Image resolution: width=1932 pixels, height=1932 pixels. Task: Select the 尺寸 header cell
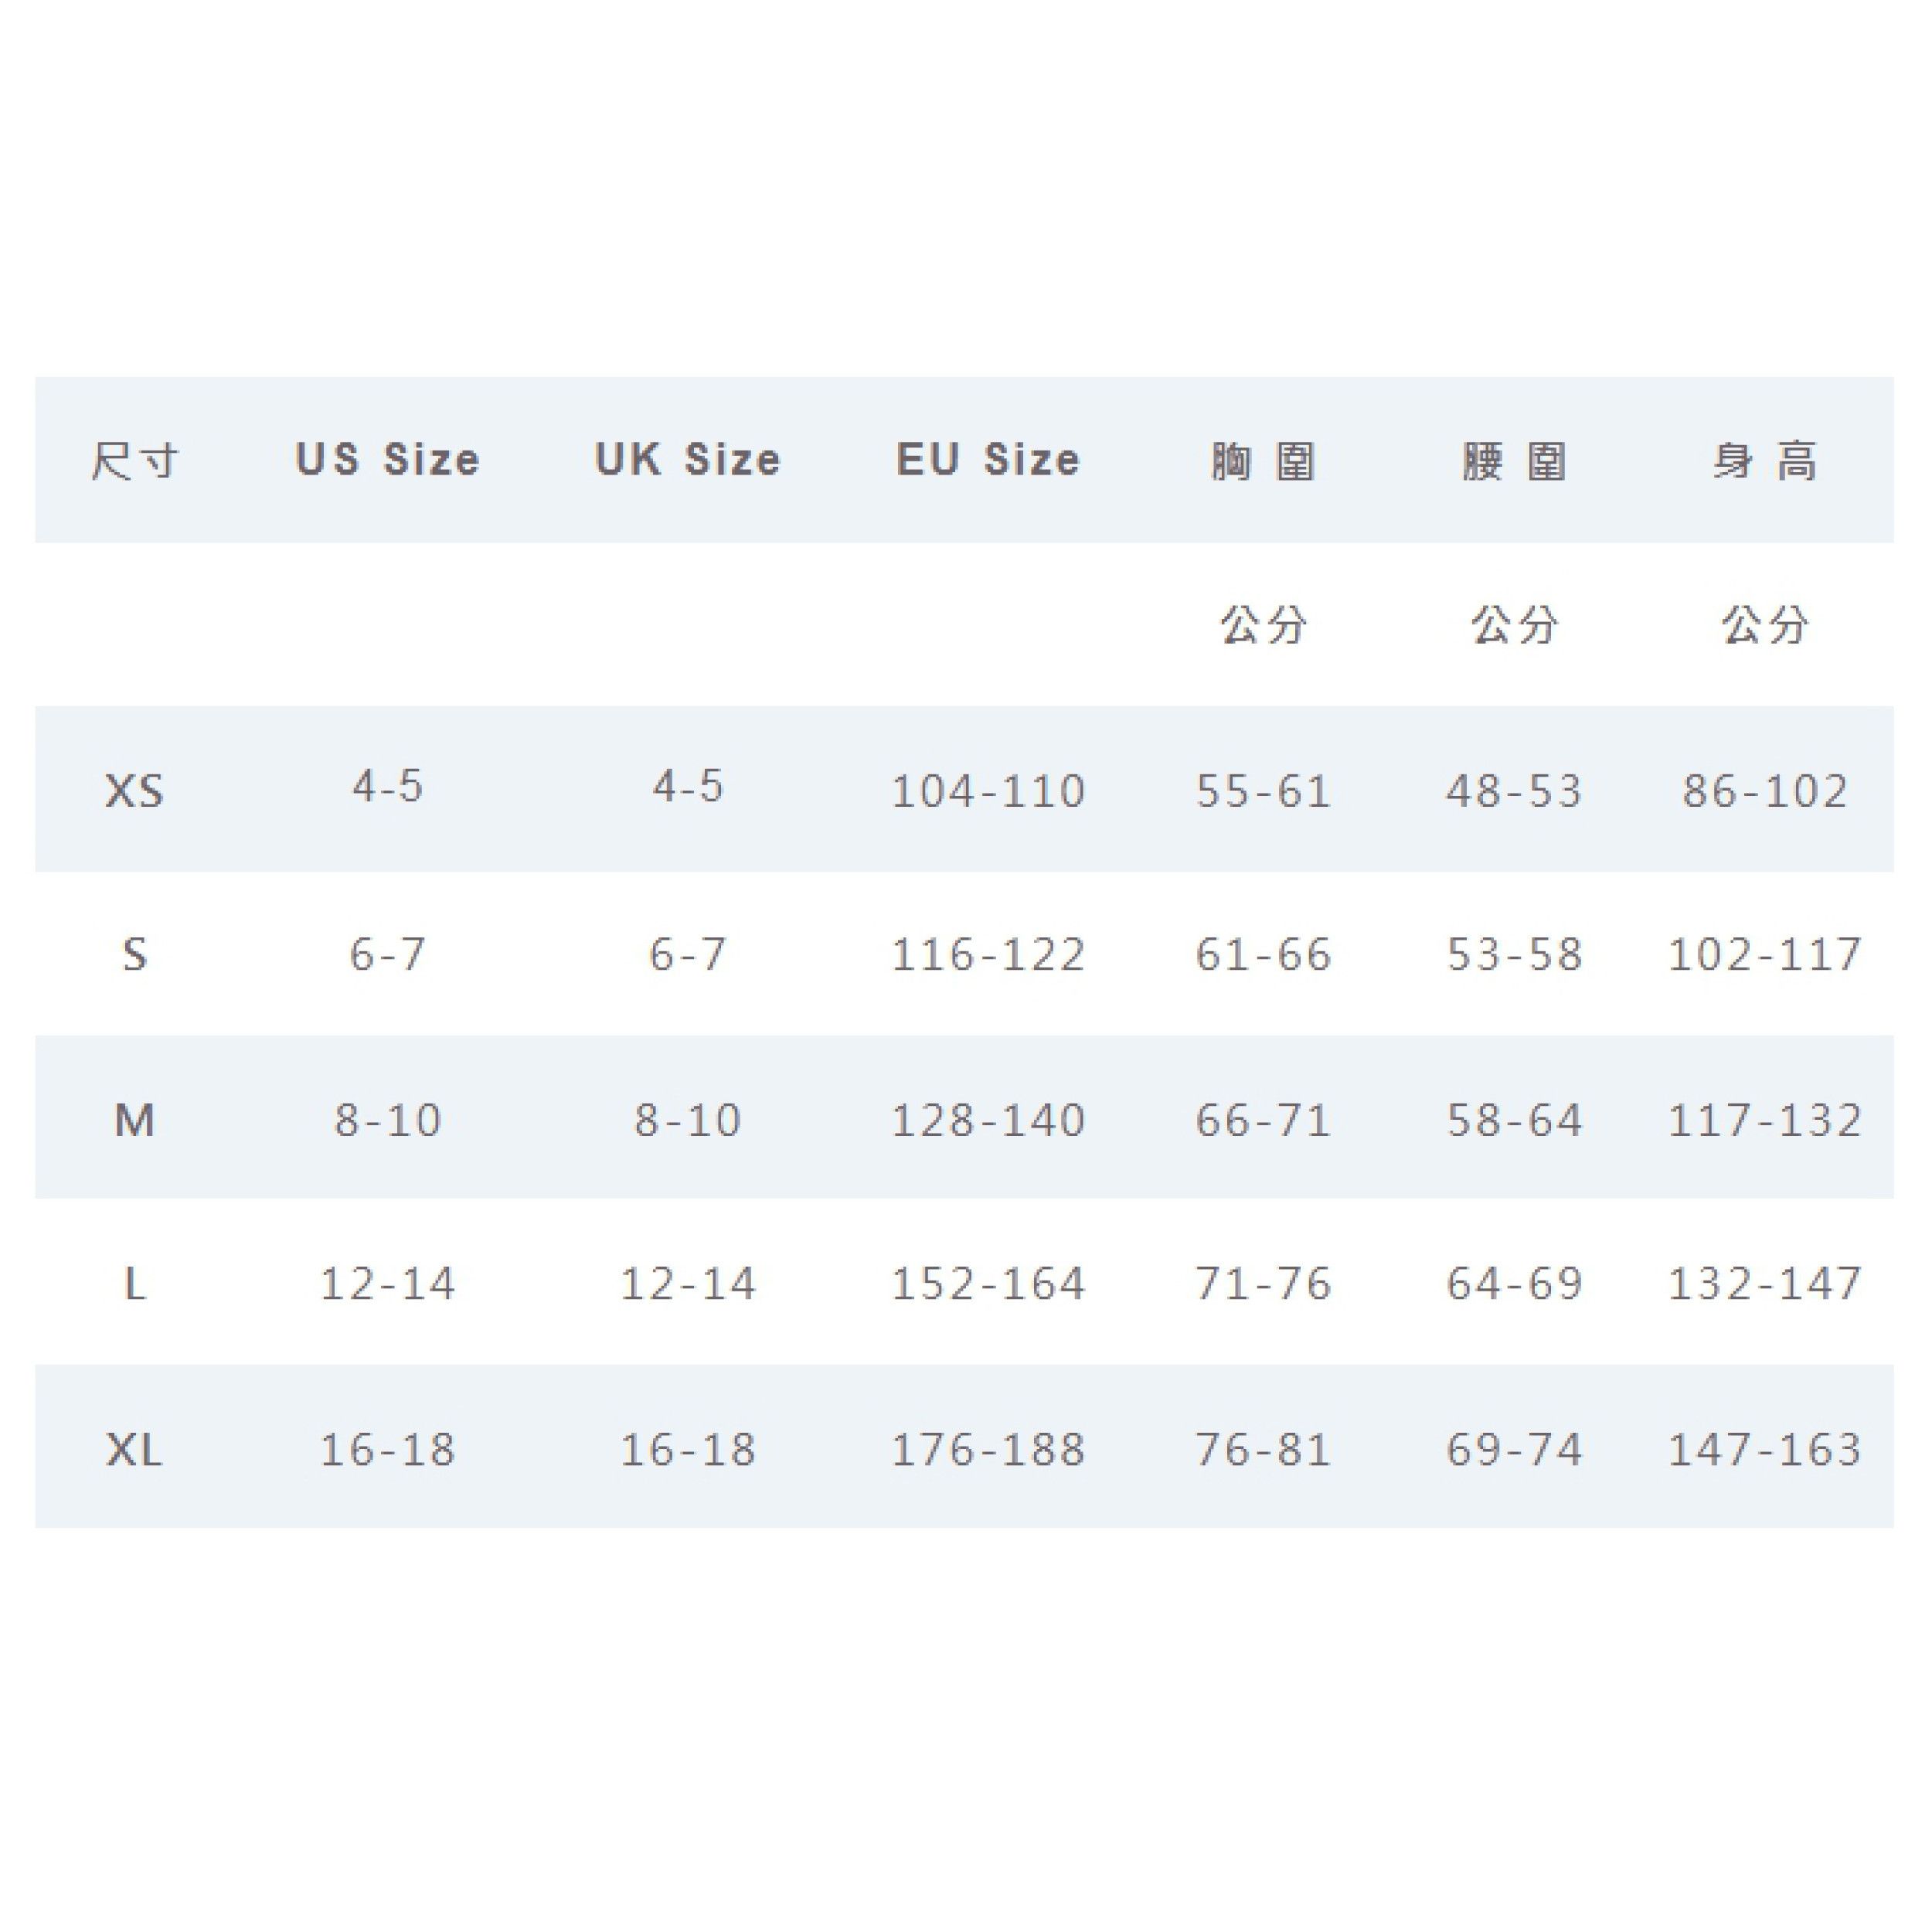(135, 461)
